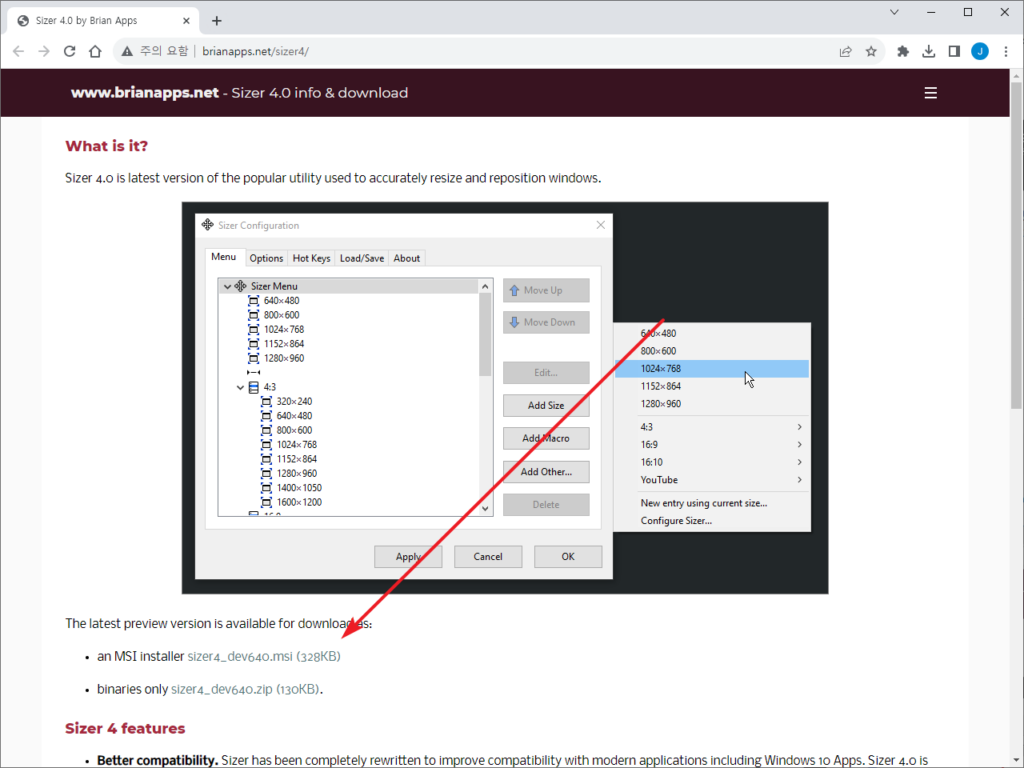Image resolution: width=1024 pixels, height=768 pixels.
Task: Select the Sizer 4.0 by Brian Apps tab
Action: (100, 20)
